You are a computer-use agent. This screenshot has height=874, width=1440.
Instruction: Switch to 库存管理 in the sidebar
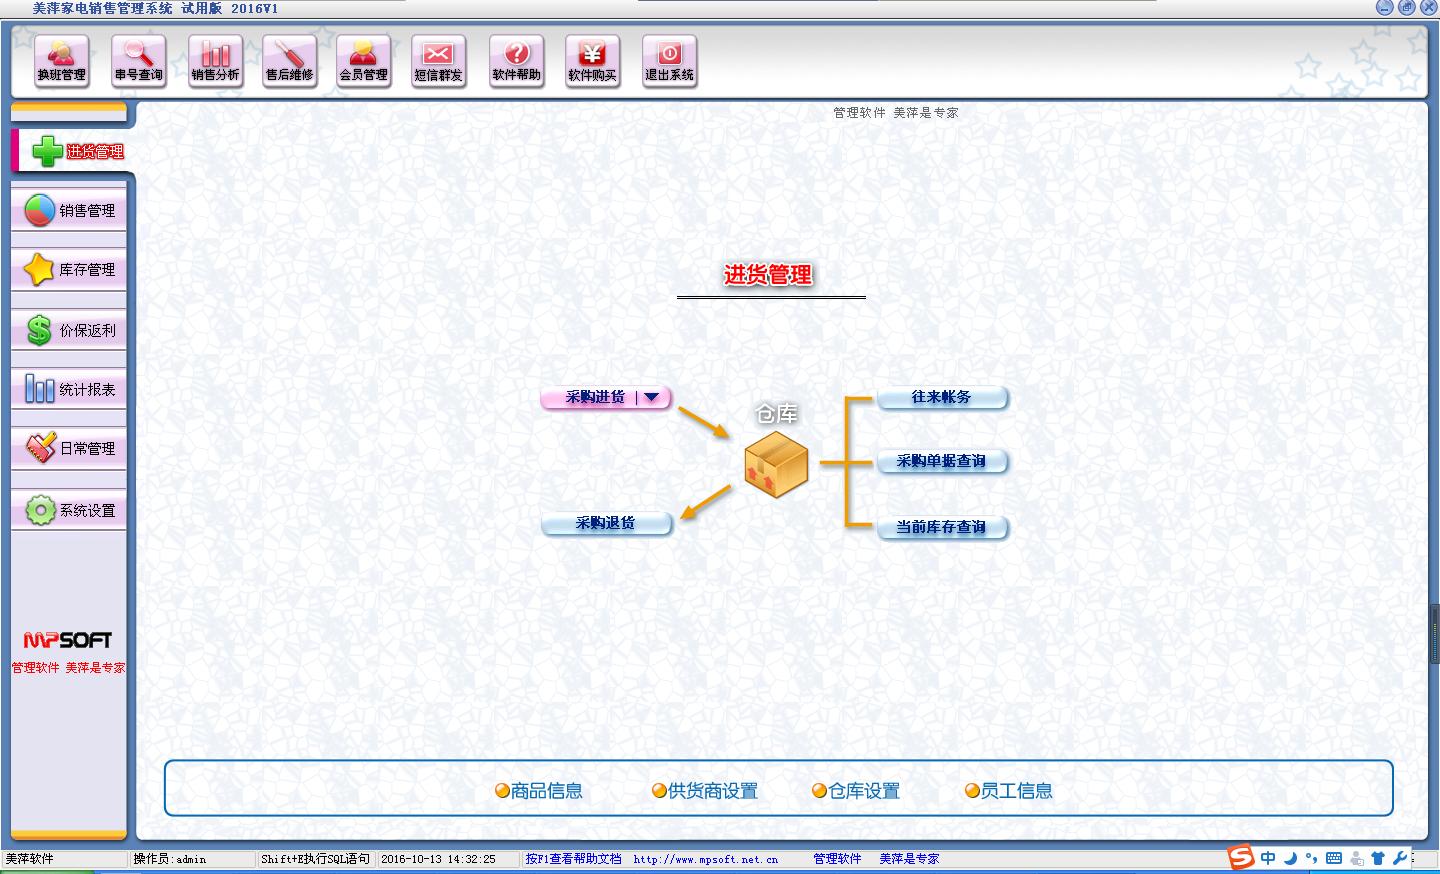(69, 270)
